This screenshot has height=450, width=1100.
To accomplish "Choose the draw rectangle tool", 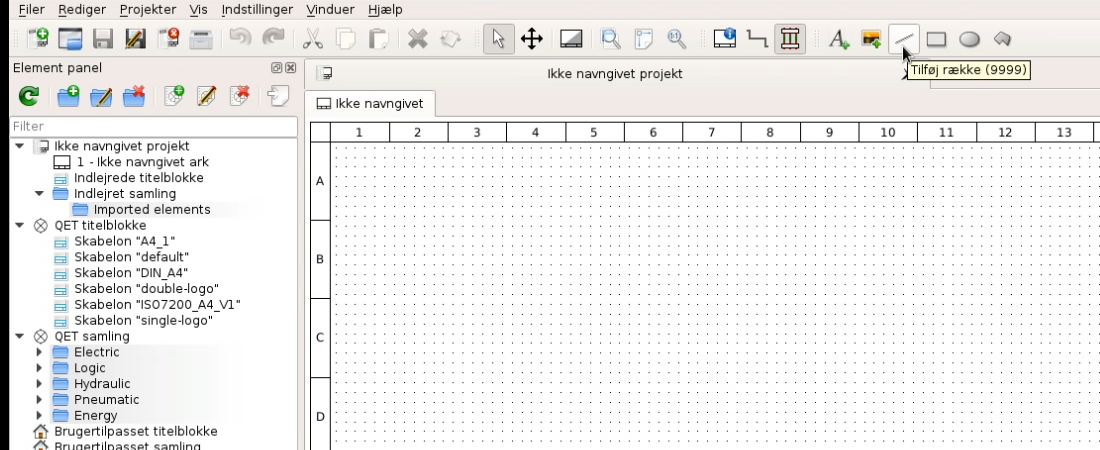I will [x=937, y=39].
